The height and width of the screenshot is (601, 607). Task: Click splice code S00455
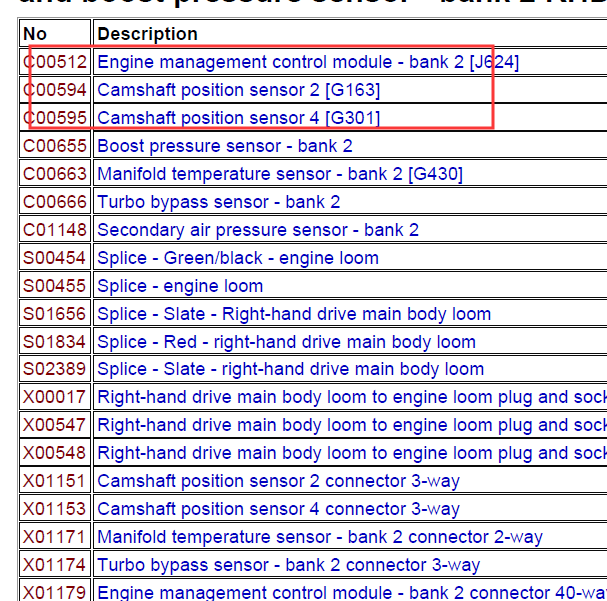(x=55, y=286)
